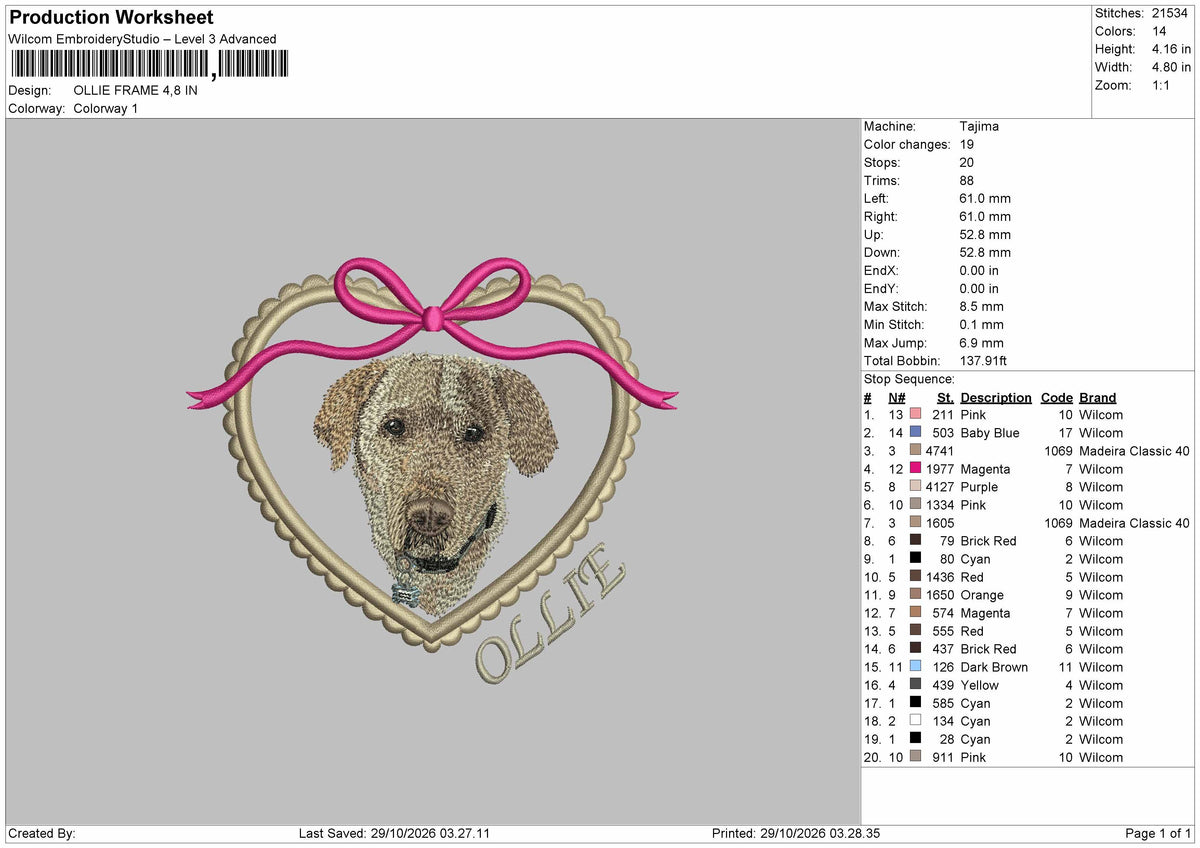Select the Machine value Tajima
Screen dimensions: 1200x848
(x=979, y=127)
